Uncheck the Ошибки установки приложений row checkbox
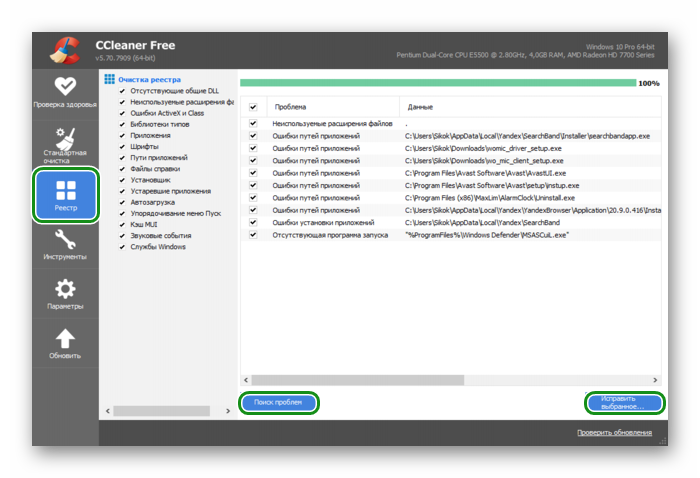Image resolution: width=700 pixels, height=478 pixels. (253, 222)
